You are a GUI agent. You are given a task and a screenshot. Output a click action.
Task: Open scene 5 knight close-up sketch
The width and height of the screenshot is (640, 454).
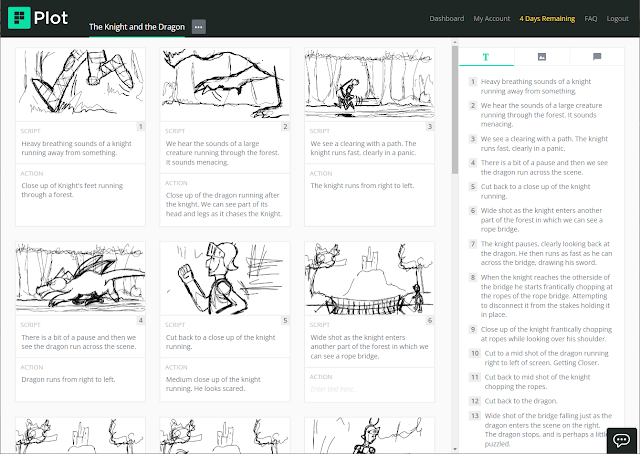[x=225, y=278]
